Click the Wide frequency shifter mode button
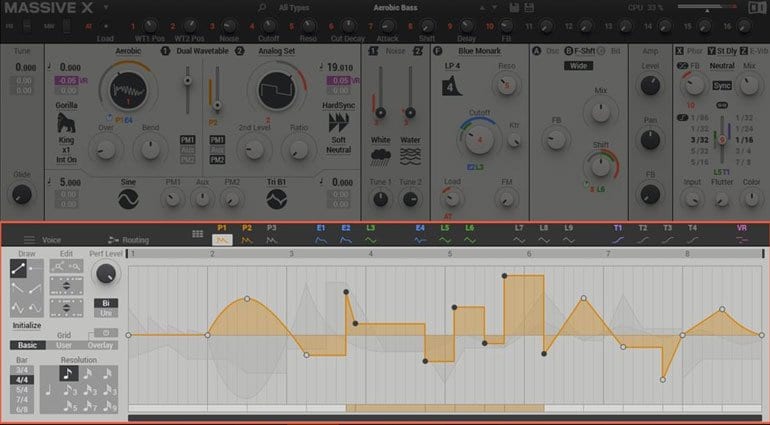Screen dimensions: 770x425 578,65
